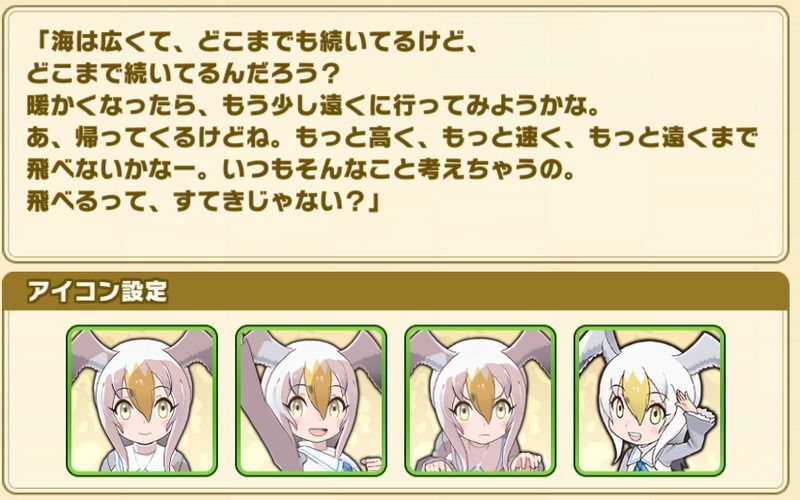Click the phrase もっと遠くまで in the text
Screen dimensions: 800x500
click(673, 138)
